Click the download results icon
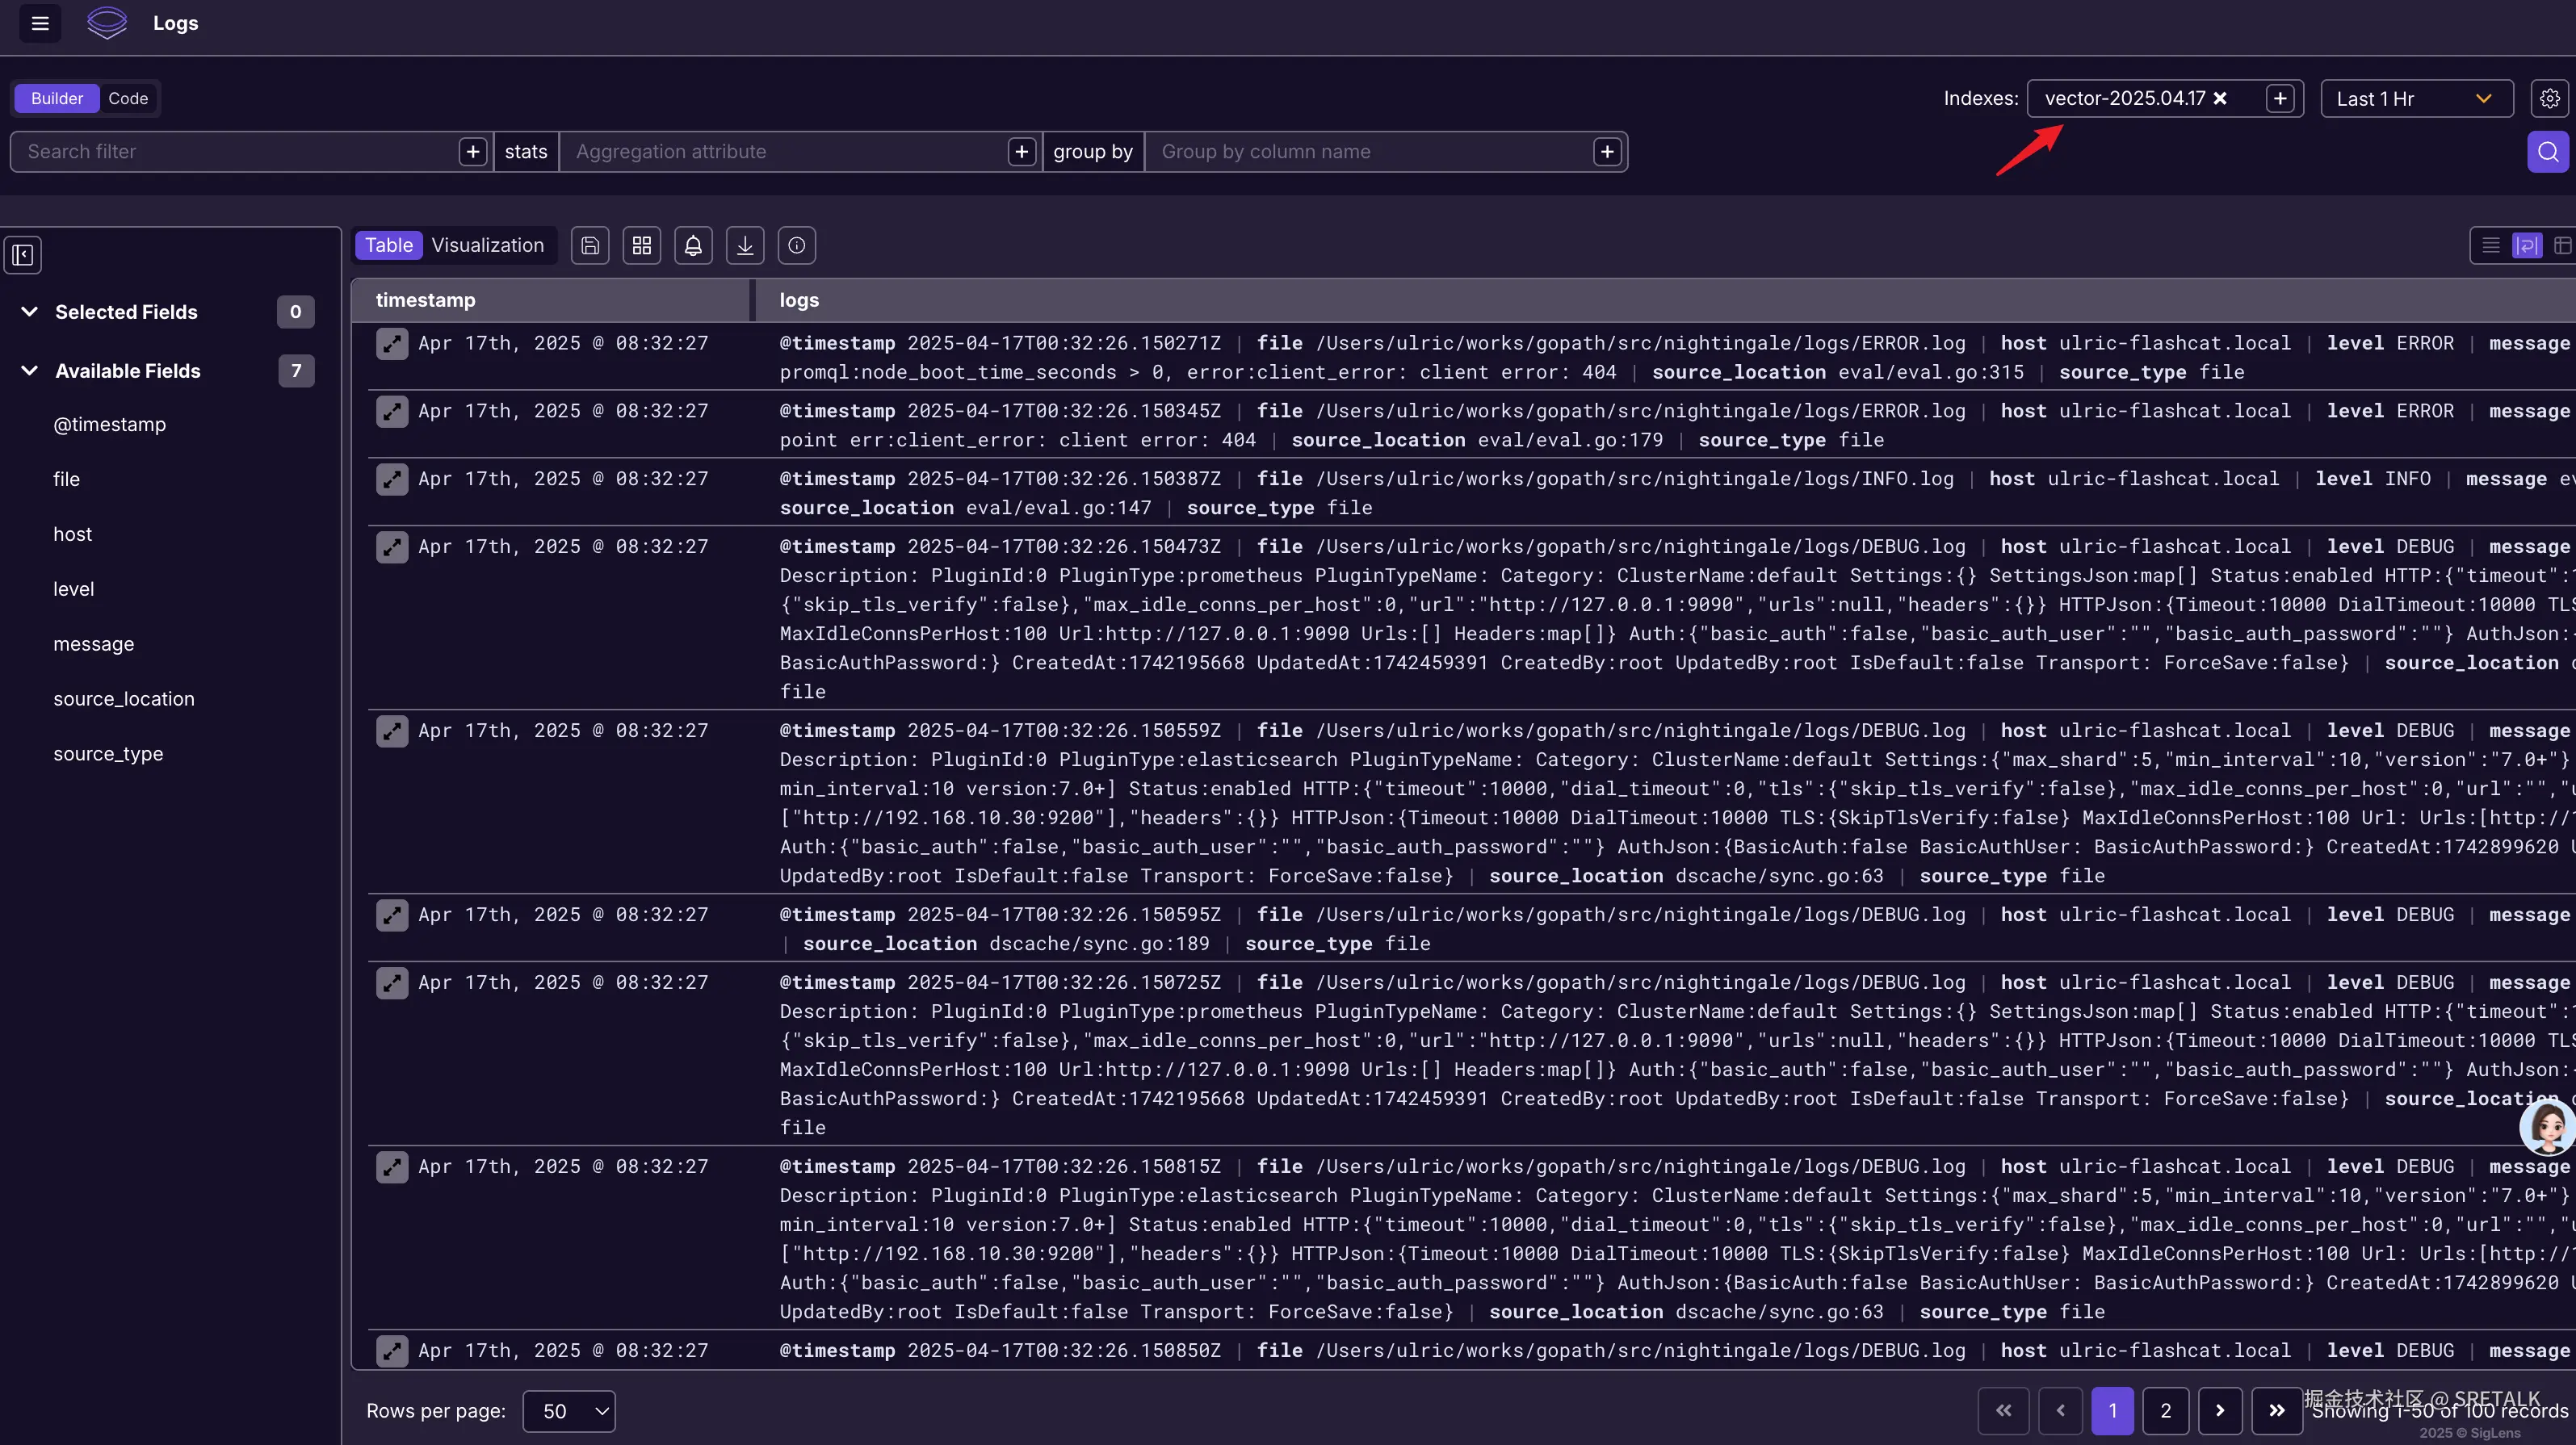 tap(745, 246)
